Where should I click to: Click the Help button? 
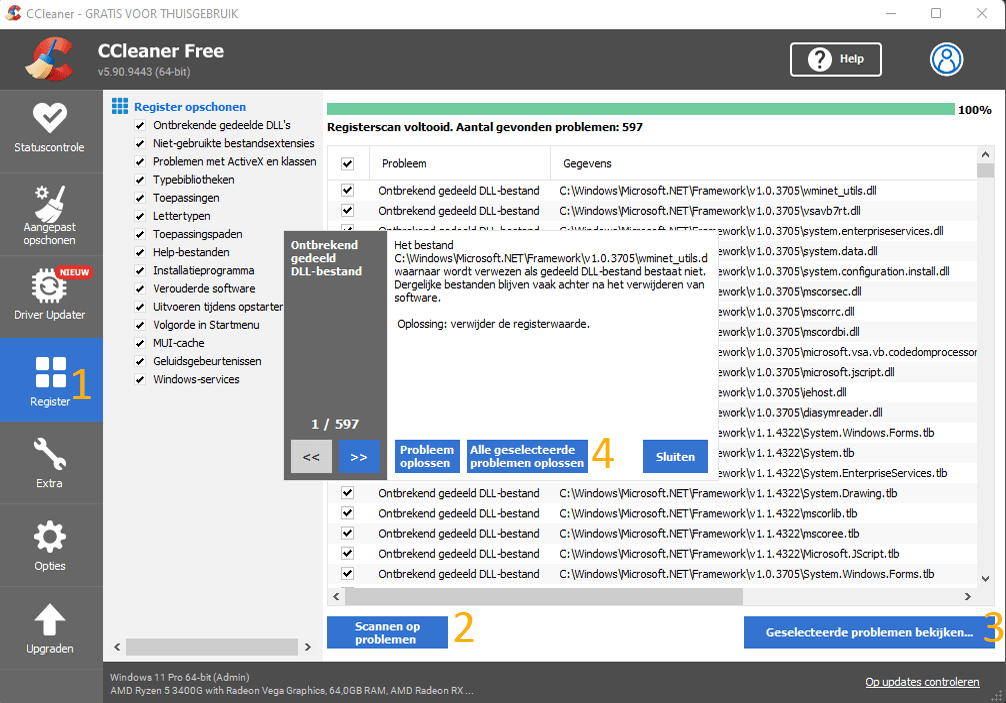point(835,59)
